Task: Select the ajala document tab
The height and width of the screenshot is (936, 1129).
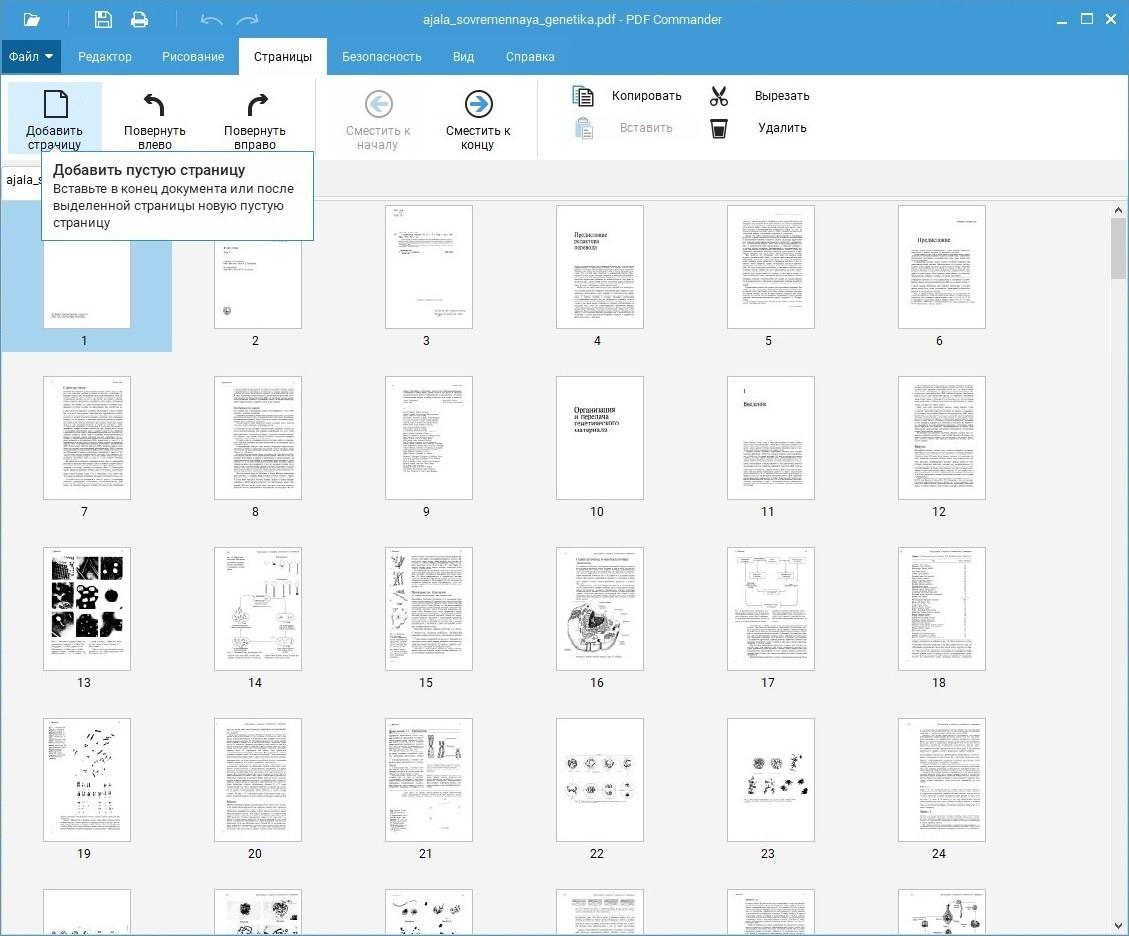Action: (22, 179)
